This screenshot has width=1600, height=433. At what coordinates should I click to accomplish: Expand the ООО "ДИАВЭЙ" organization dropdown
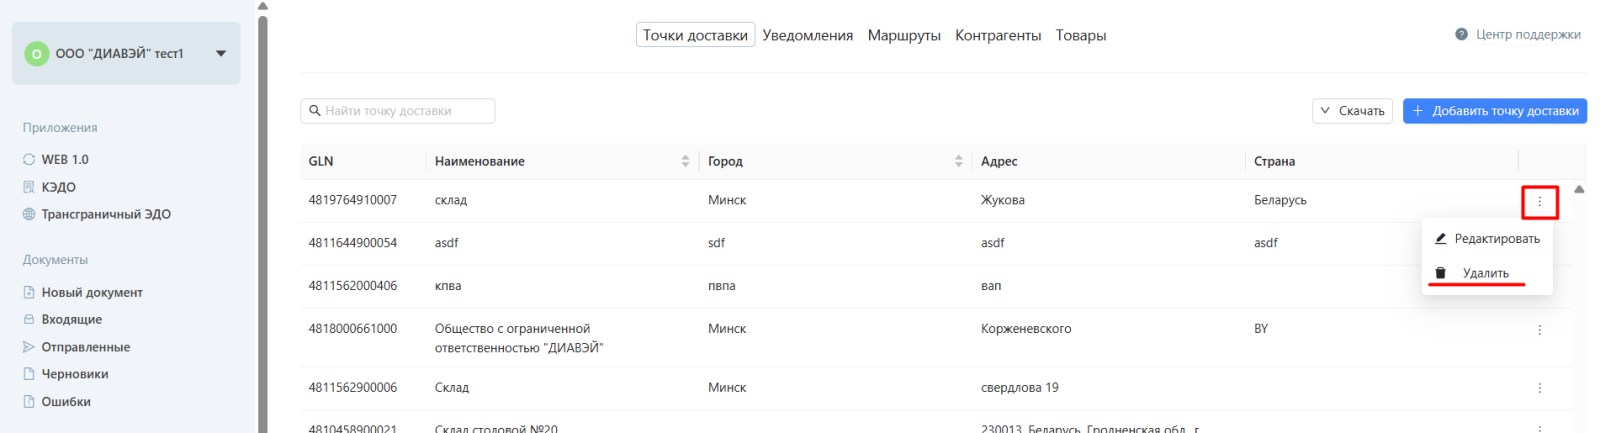[221, 53]
